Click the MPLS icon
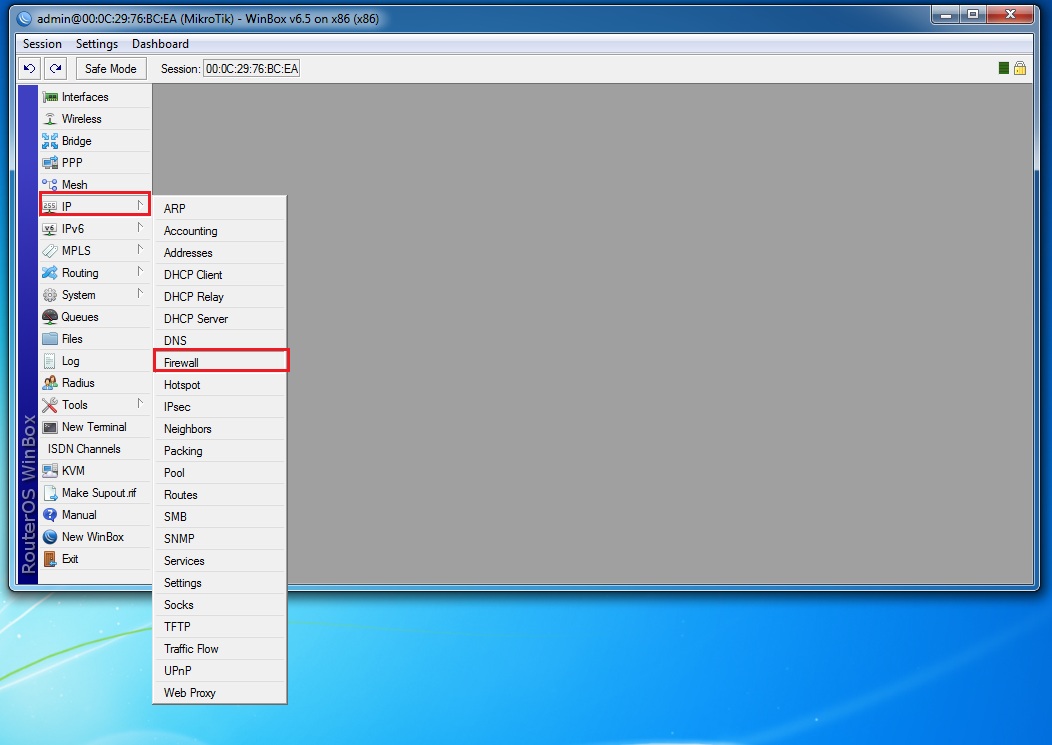The height and width of the screenshot is (745, 1052). [x=50, y=251]
